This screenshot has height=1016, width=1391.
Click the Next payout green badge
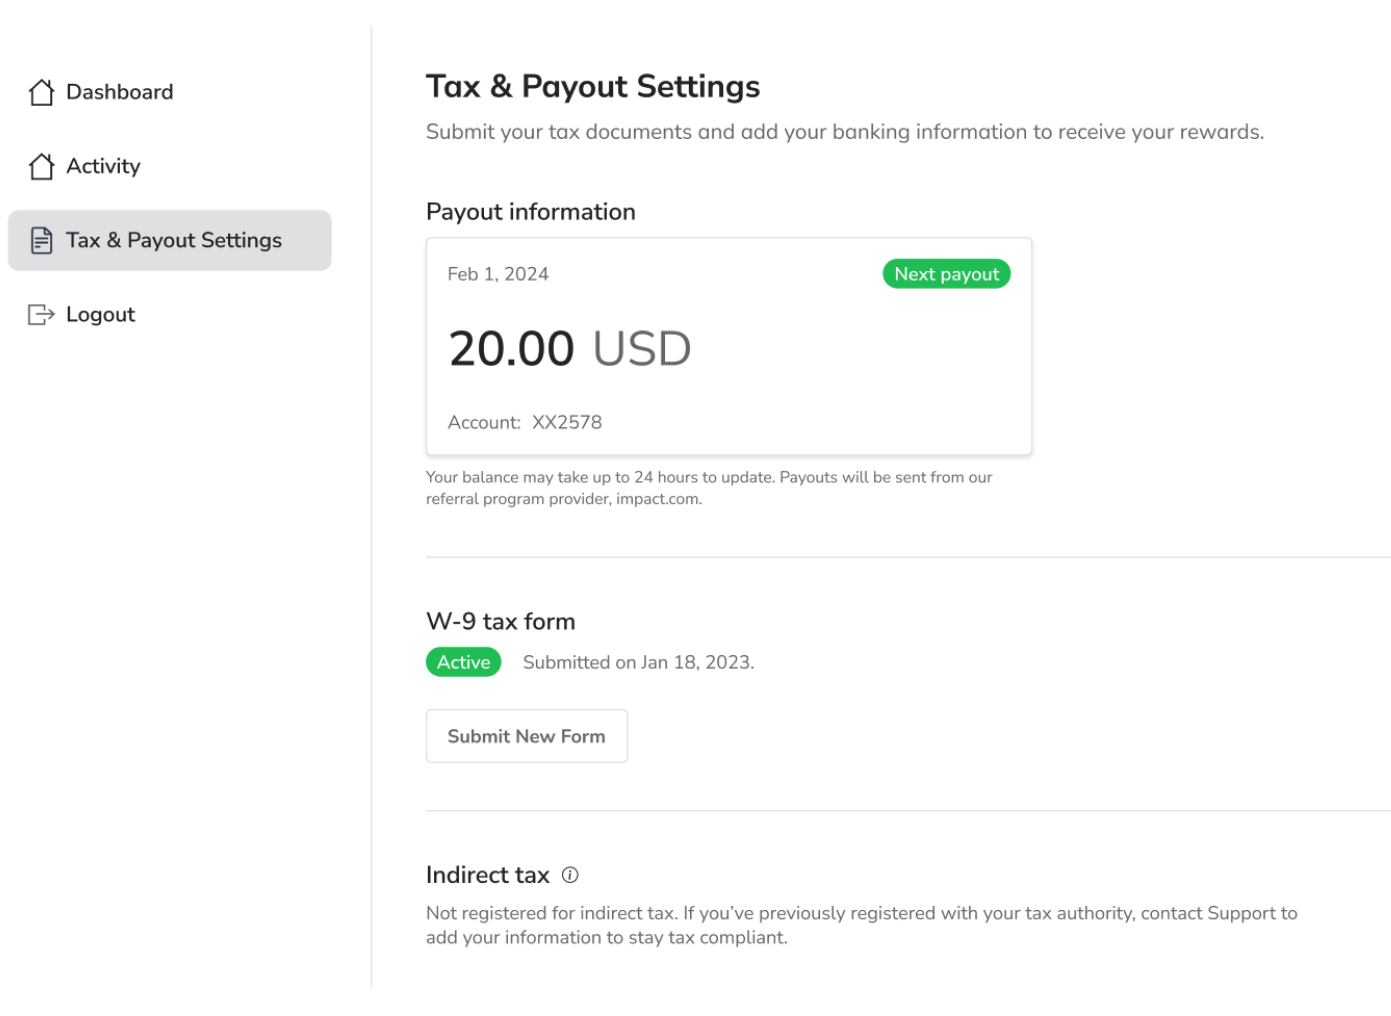coord(946,274)
